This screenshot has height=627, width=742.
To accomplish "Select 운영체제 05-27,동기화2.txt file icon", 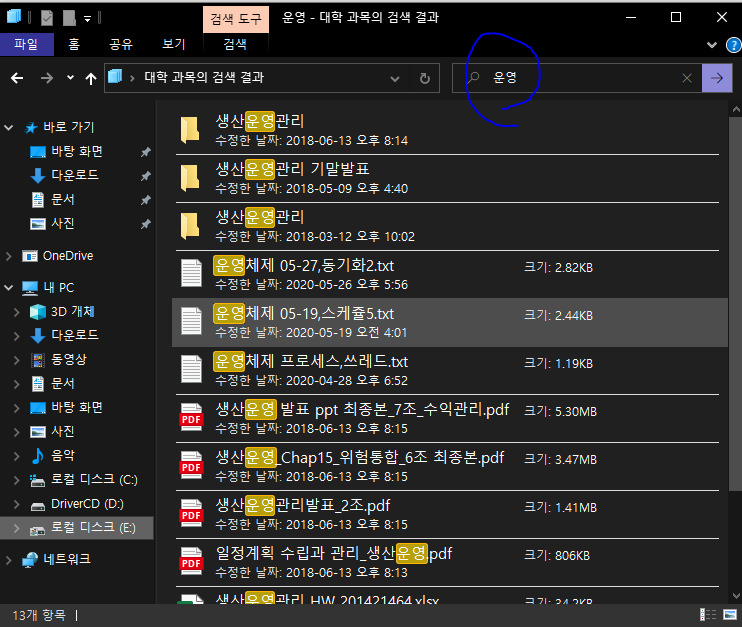I will [x=192, y=273].
